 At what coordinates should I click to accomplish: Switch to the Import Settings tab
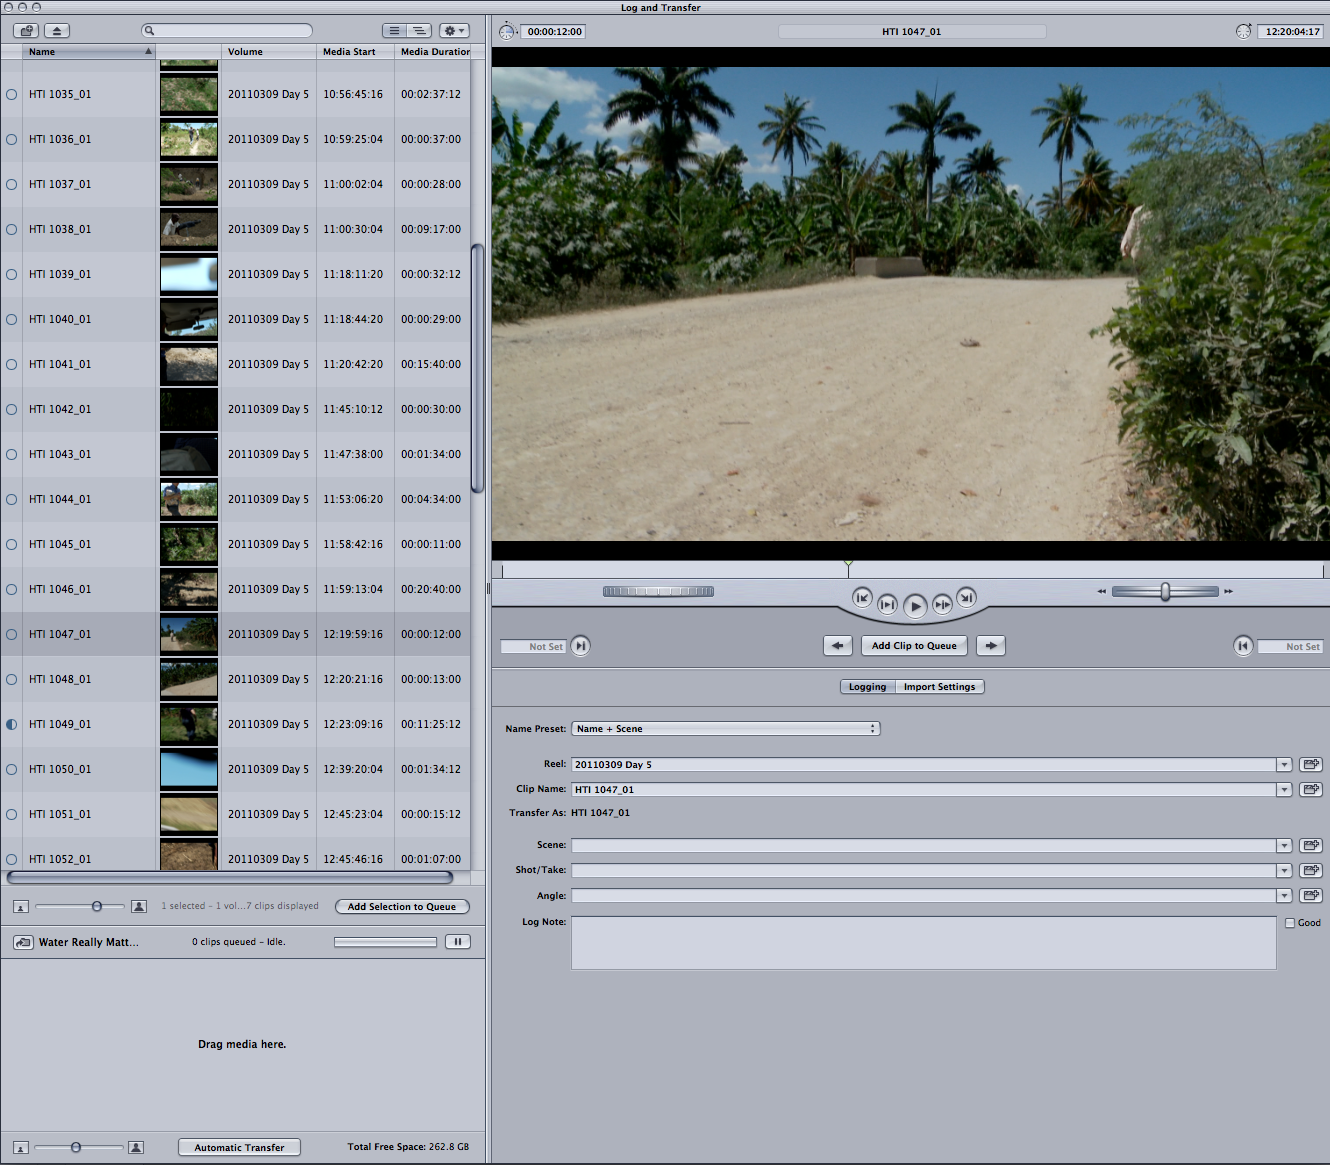coord(939,687)
